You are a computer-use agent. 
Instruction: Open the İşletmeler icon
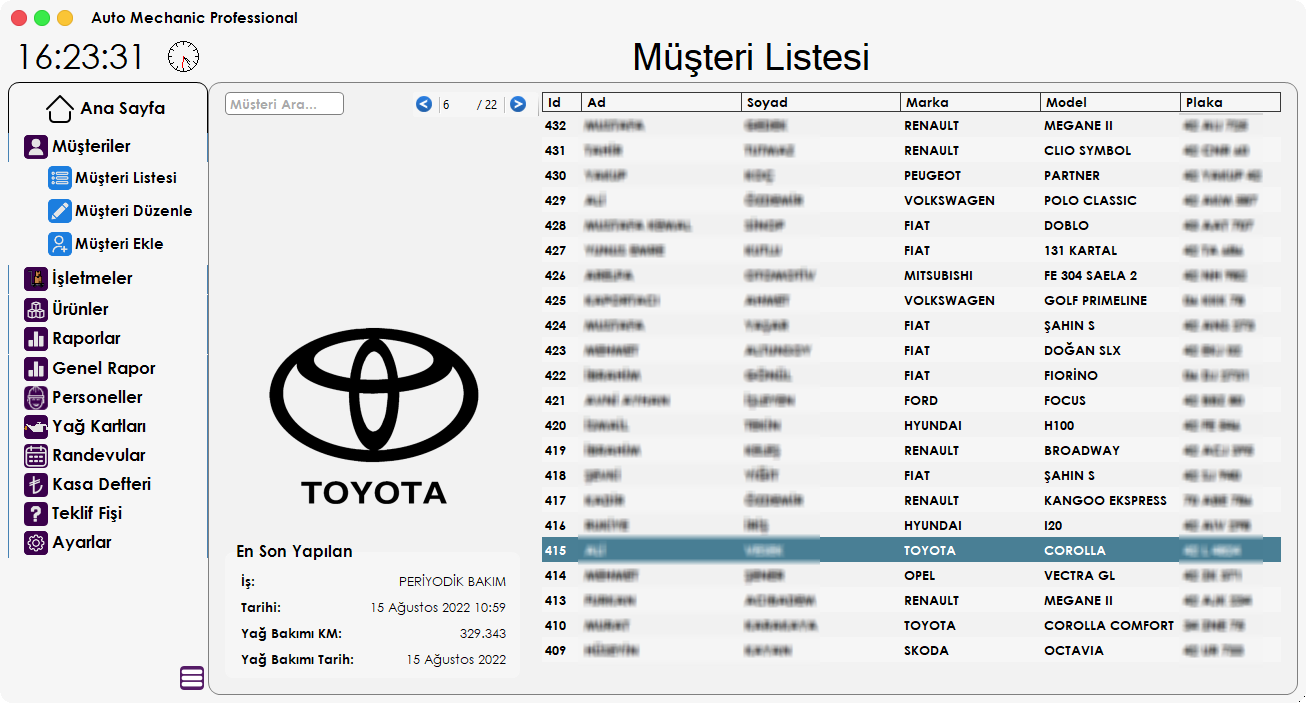pos(36,278)
